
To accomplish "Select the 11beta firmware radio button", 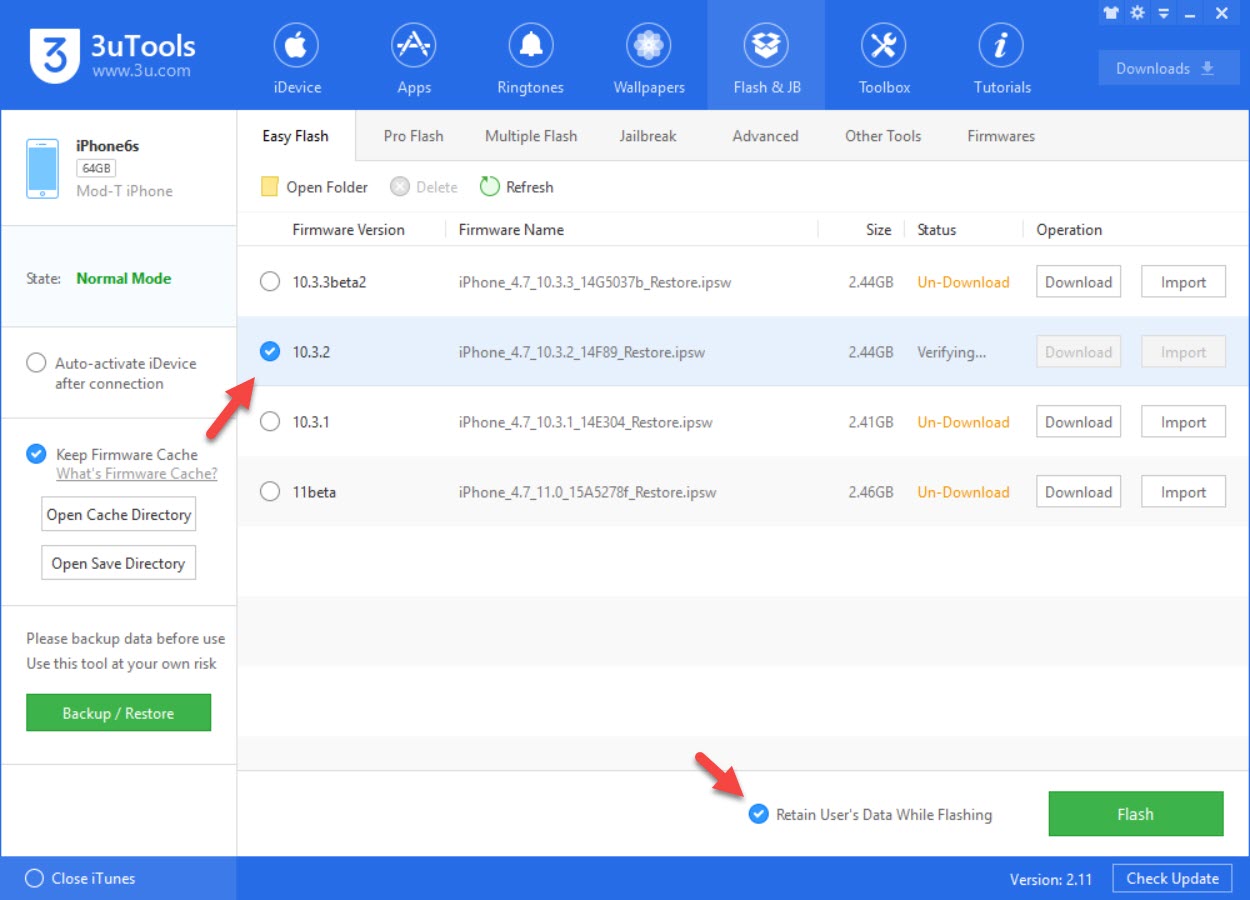I will point(270,492).
